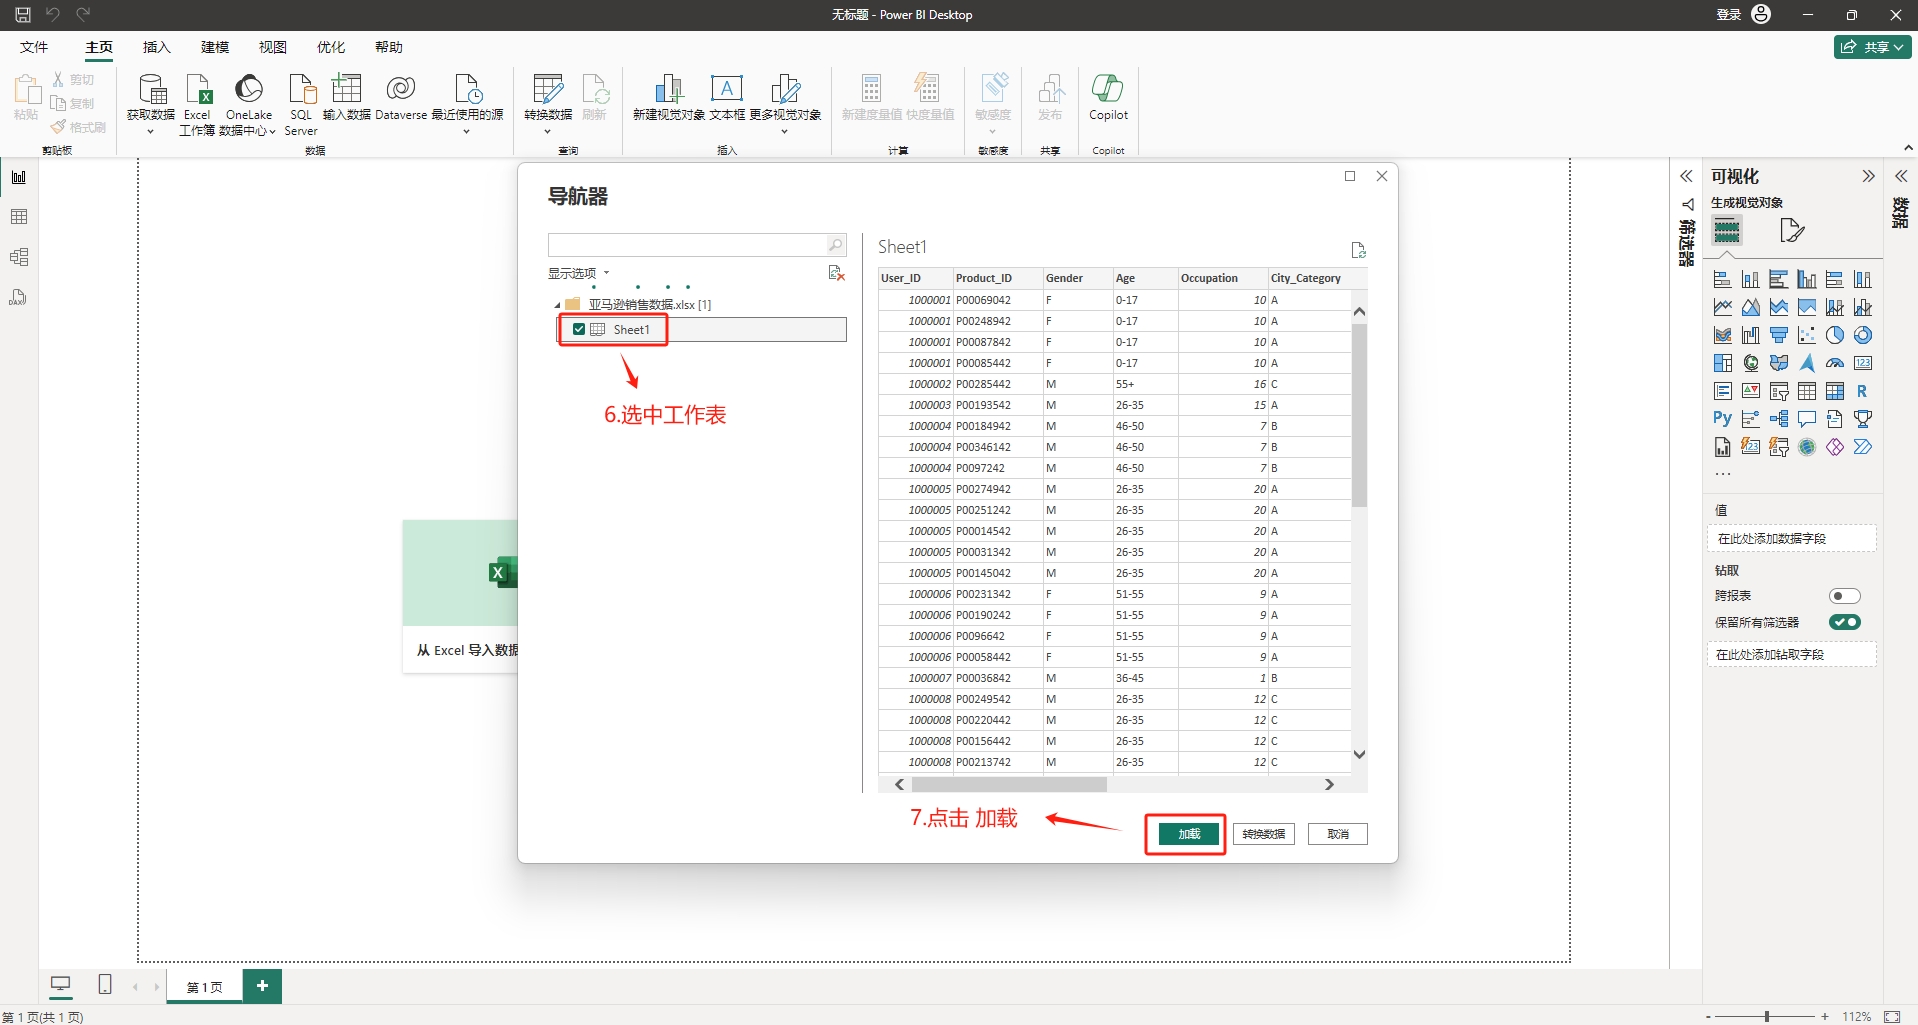Collapse the 亚马逊销售数据.xlsx tree node
The height and width of the screenshot is (1025, 1918).
[557, 305]
